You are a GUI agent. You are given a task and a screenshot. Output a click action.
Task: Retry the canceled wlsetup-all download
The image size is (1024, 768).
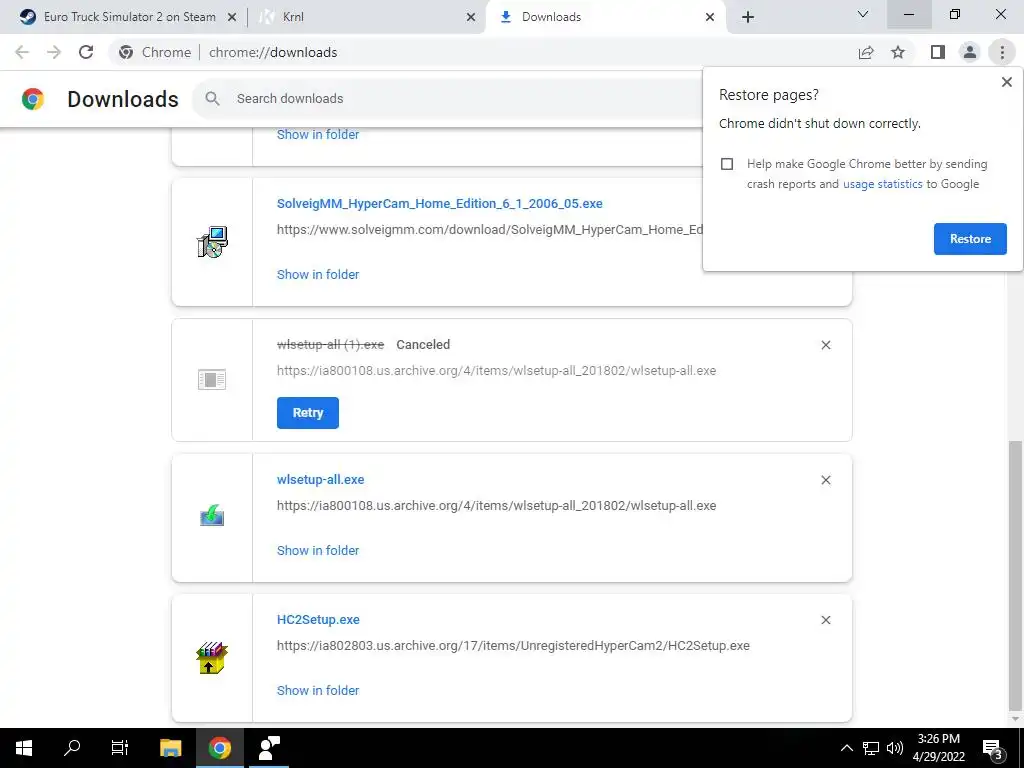pyautogui.click(x=308, y=413)
